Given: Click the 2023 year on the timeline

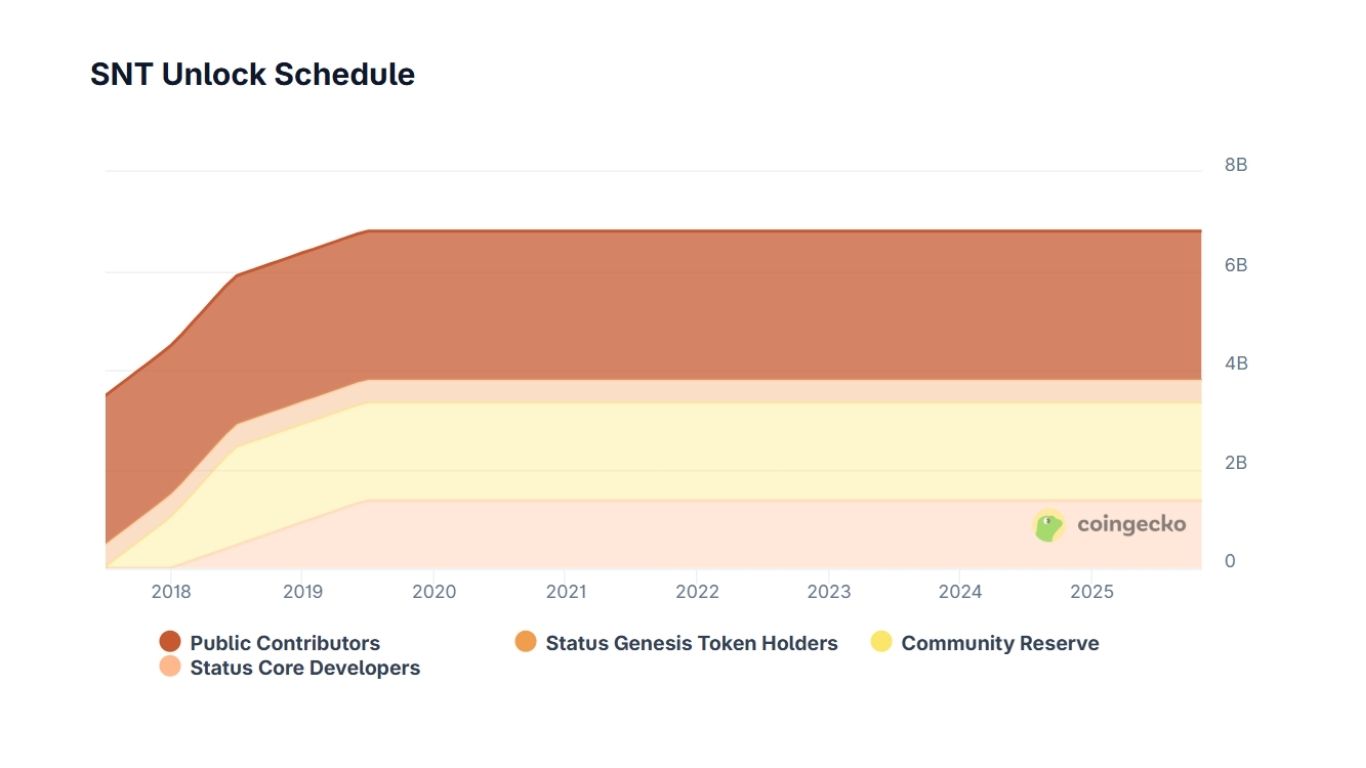Looking at the screenshot, I should 829,592.
